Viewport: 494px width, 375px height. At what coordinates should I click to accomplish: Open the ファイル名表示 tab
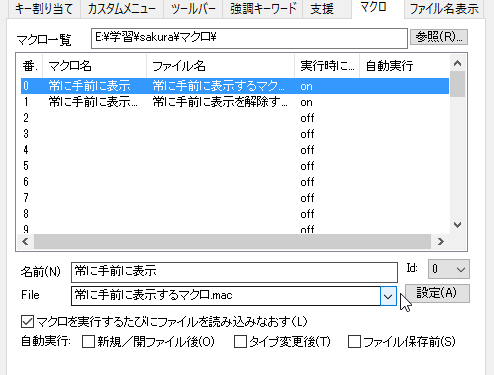pos(444,9)
